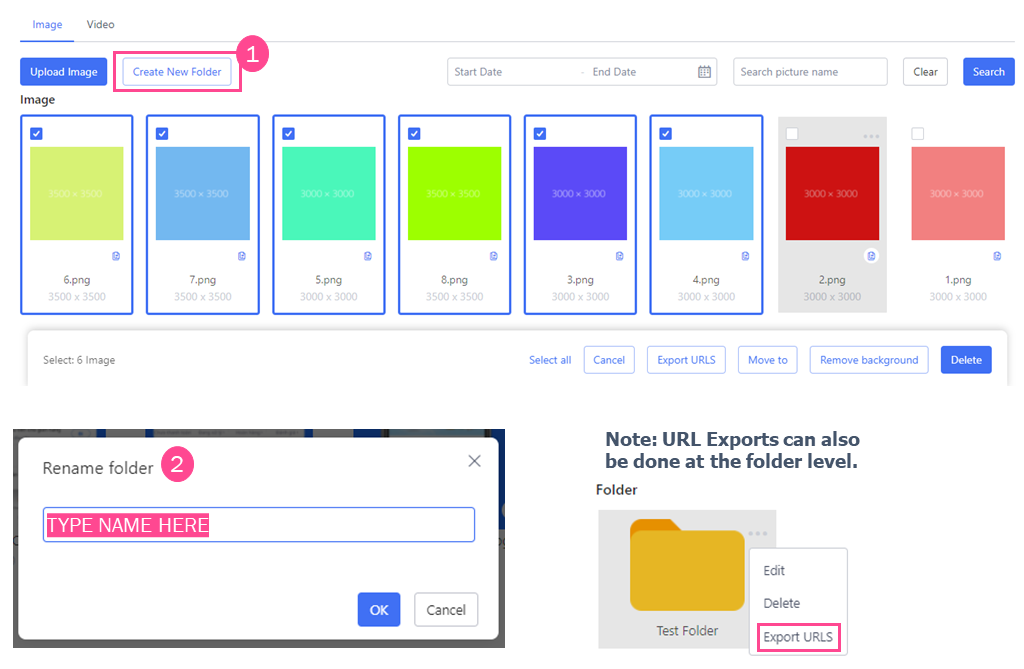Viewport: 1024px width, 669px height.
Task: Select Export URLS in the folder menu
Action: tap(797, 637)
